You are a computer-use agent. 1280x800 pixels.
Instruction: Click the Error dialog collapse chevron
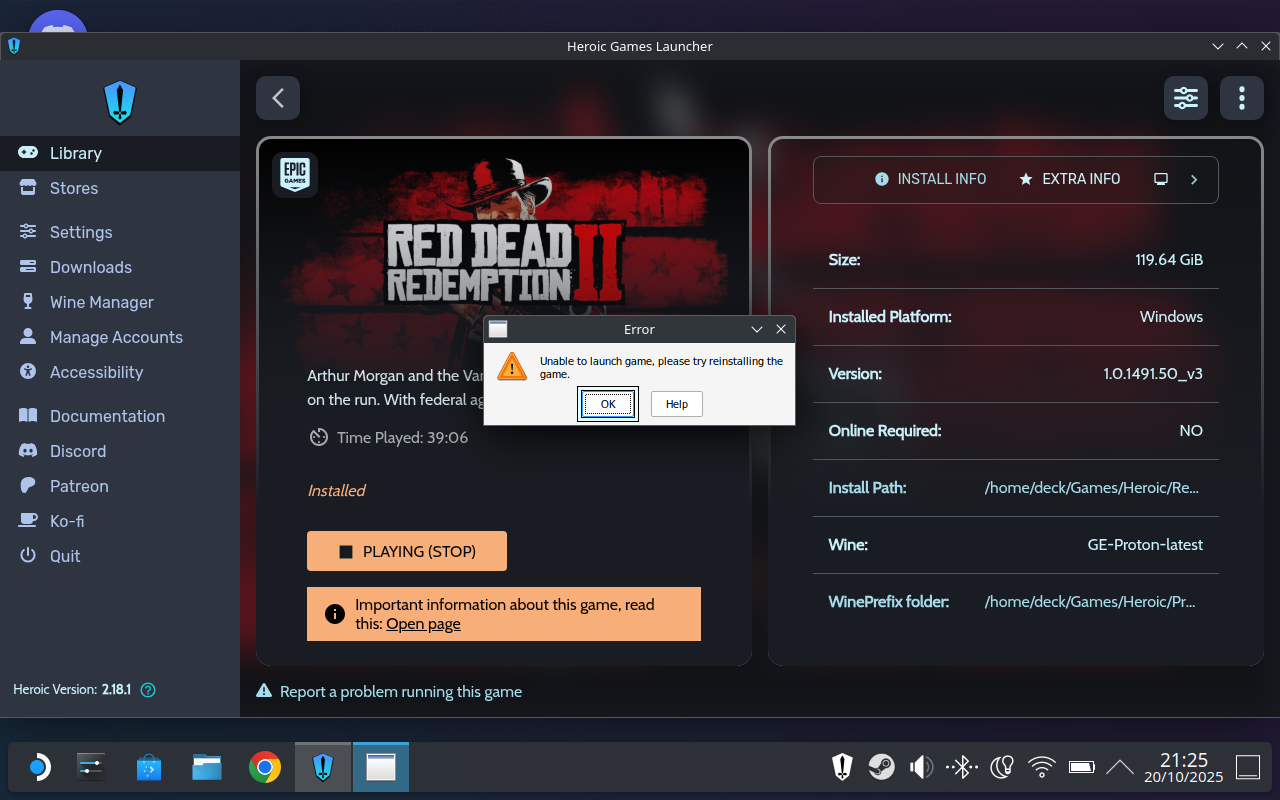(x=757, y=329)
